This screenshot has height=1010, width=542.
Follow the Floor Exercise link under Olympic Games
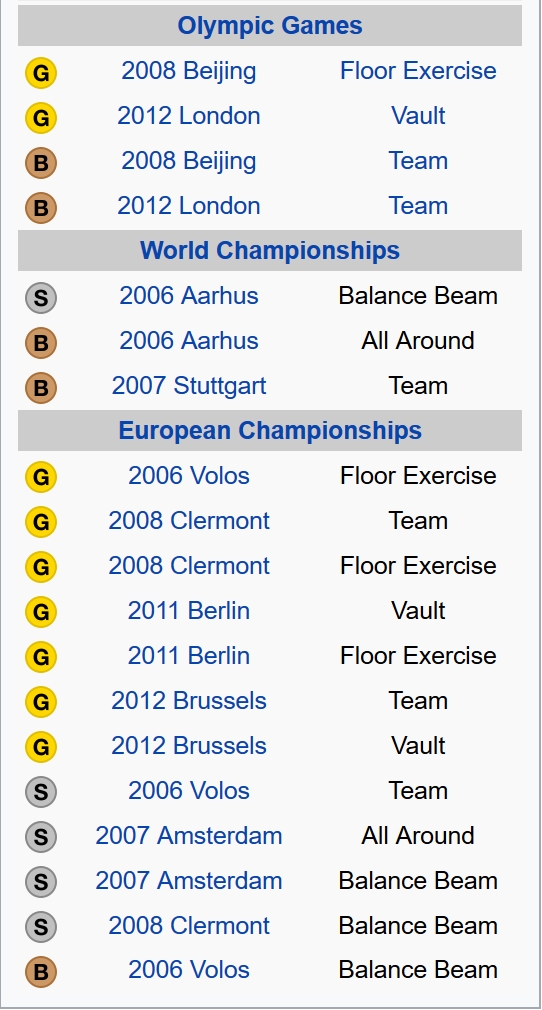pyautogui.click(x=418, y=71)
